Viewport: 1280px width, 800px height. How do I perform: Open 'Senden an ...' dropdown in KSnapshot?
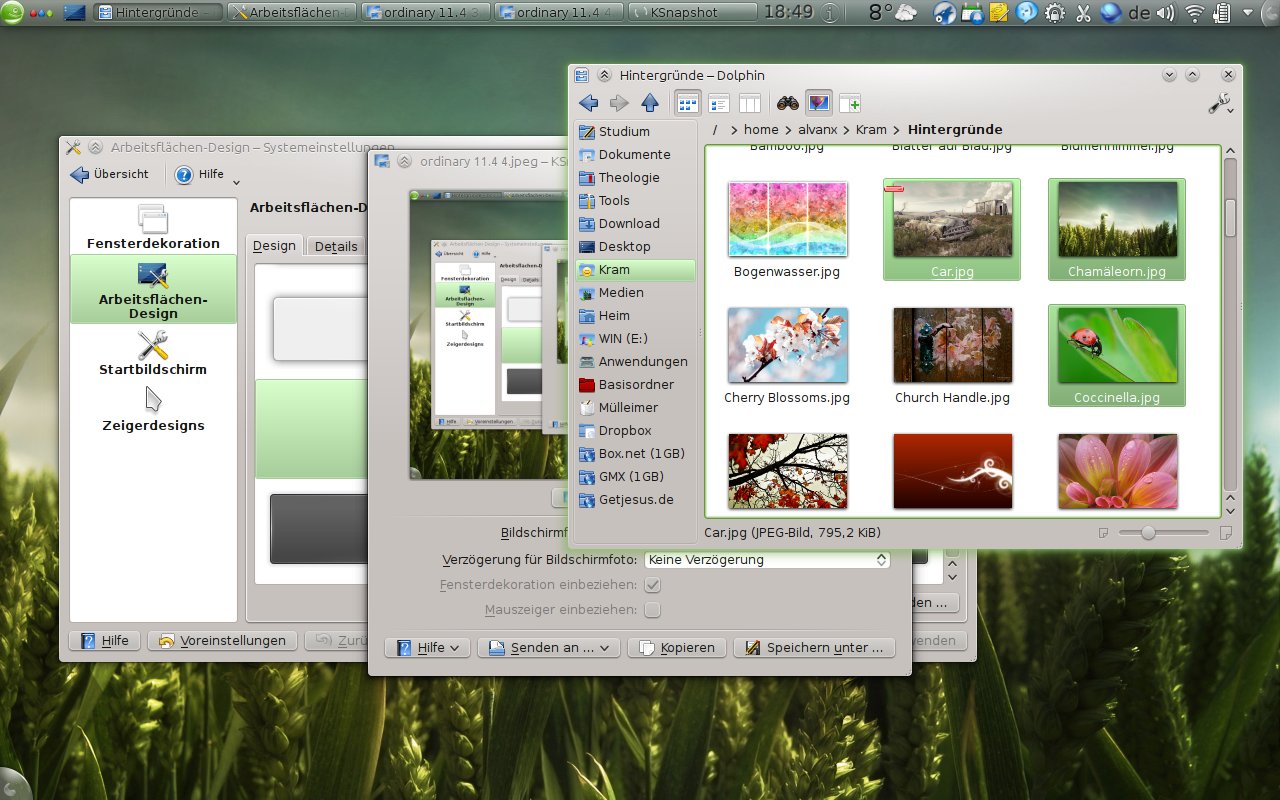point(549,647)
